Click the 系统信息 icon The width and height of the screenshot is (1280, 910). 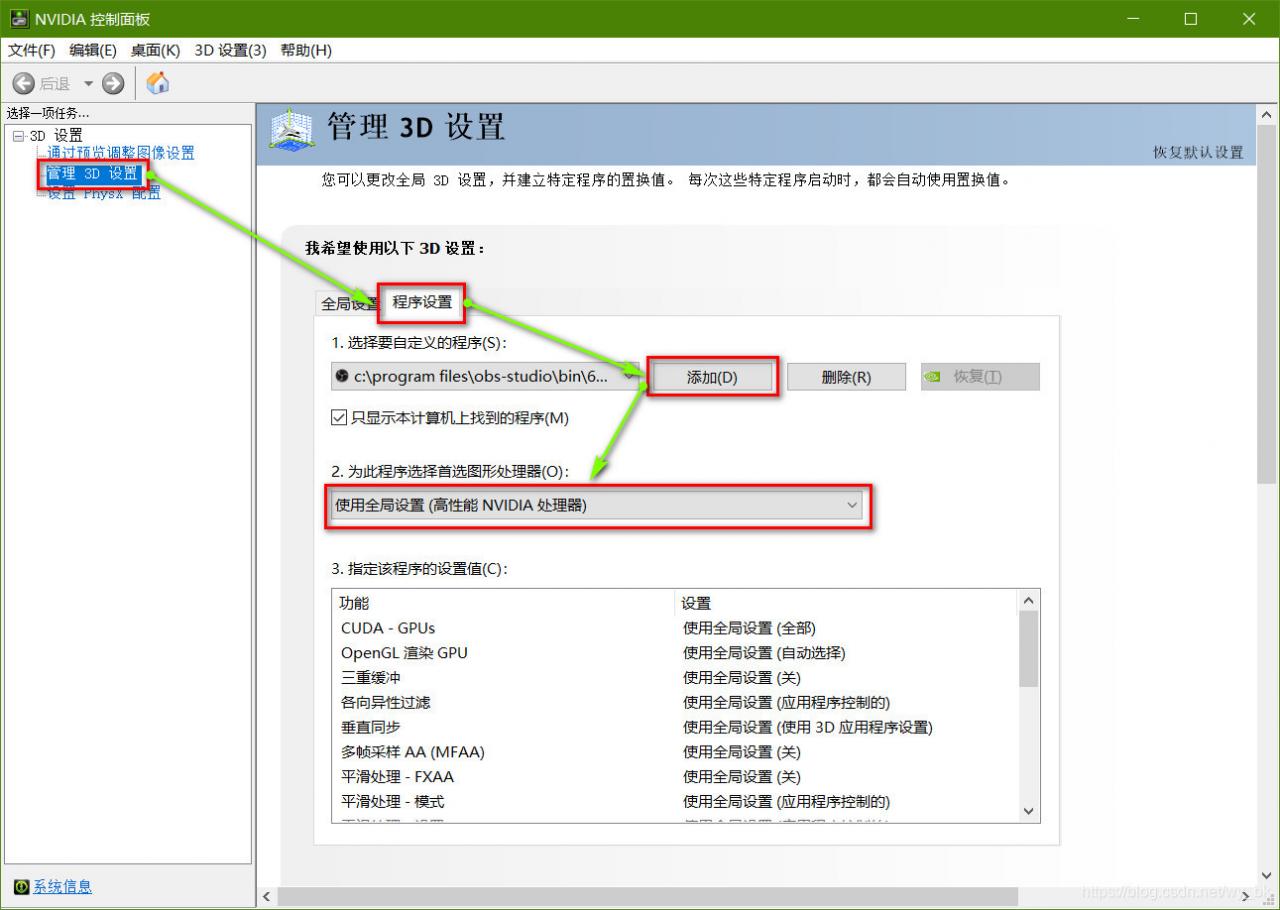point(21,887)
